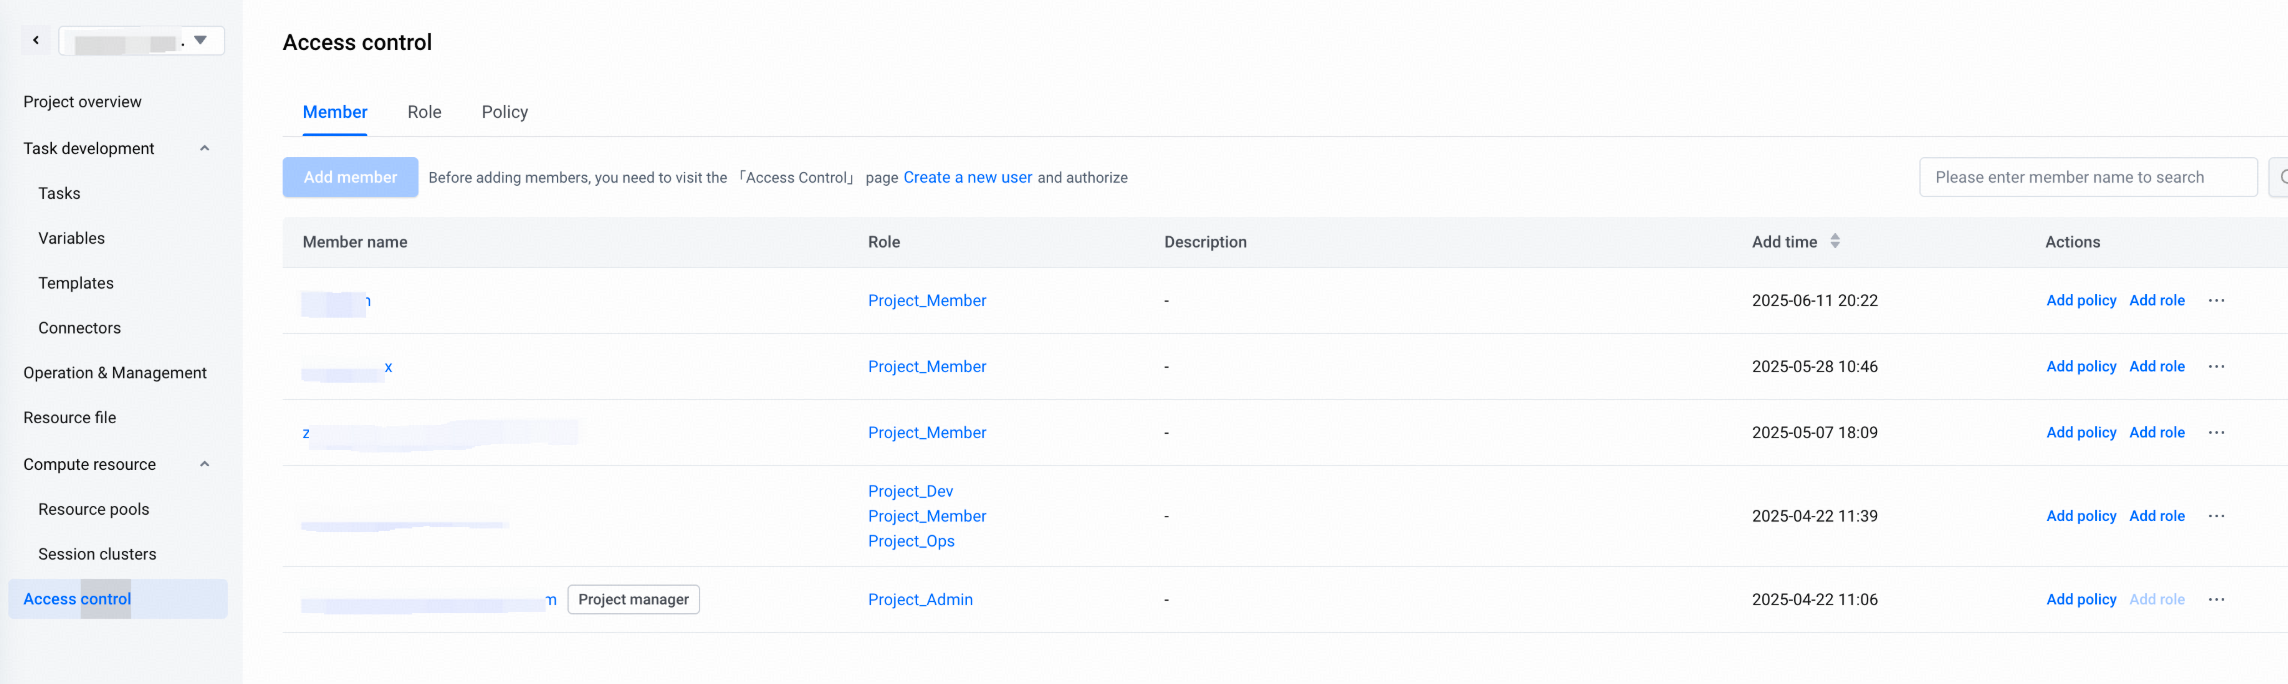
Task: Add role for member added 2025-05-07 18:09
Action: tap(2157, 432)
